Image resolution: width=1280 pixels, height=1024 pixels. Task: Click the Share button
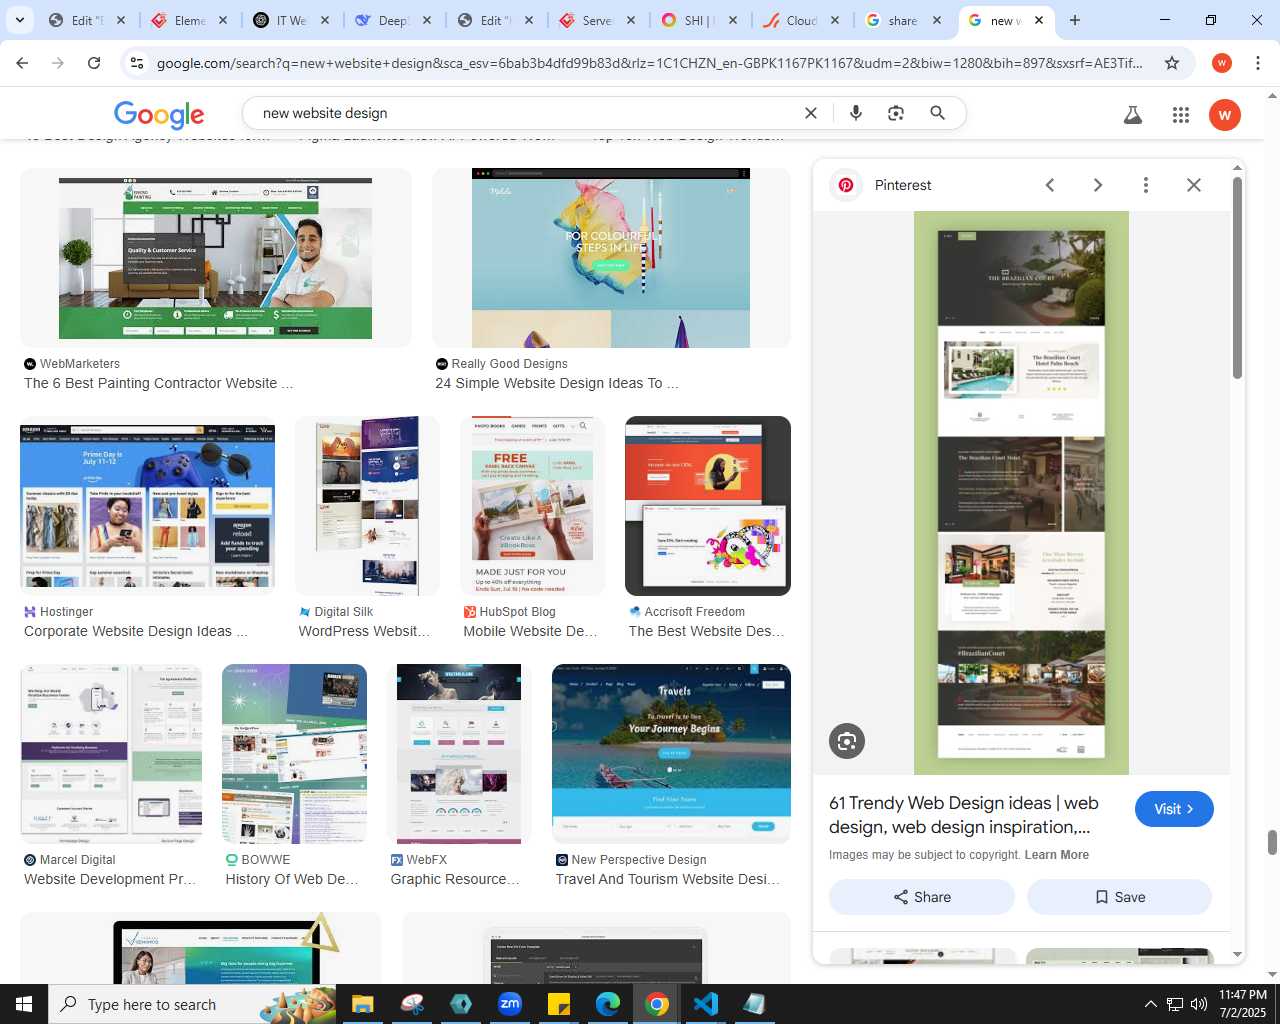pos(922,897)
